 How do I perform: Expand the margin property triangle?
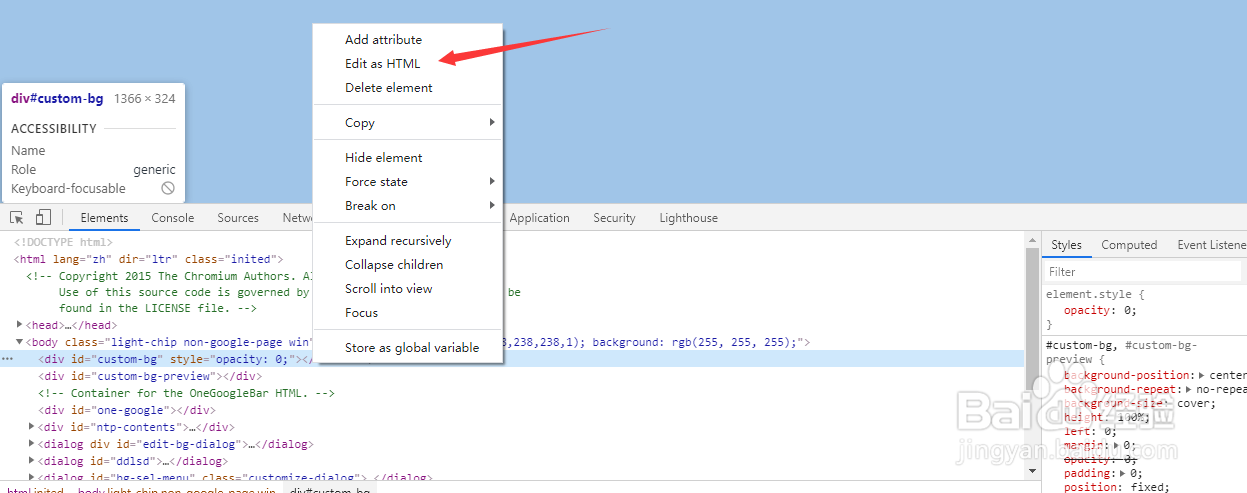[x=1115, y=445]
